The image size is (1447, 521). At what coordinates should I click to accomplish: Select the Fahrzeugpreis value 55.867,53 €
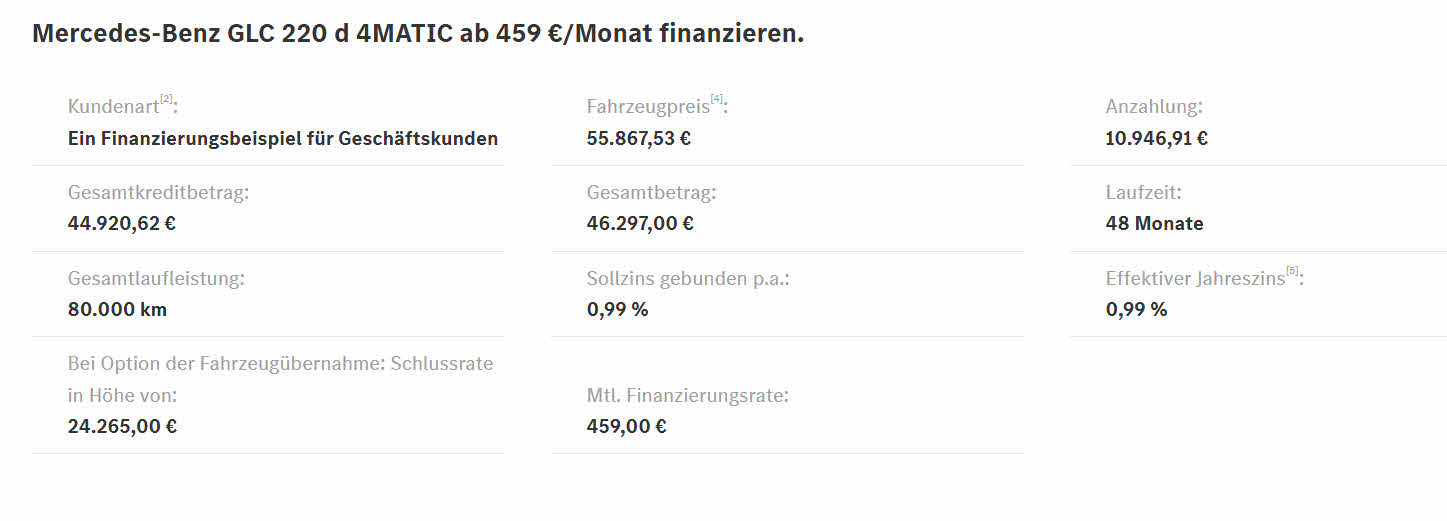tap(639, 138)
